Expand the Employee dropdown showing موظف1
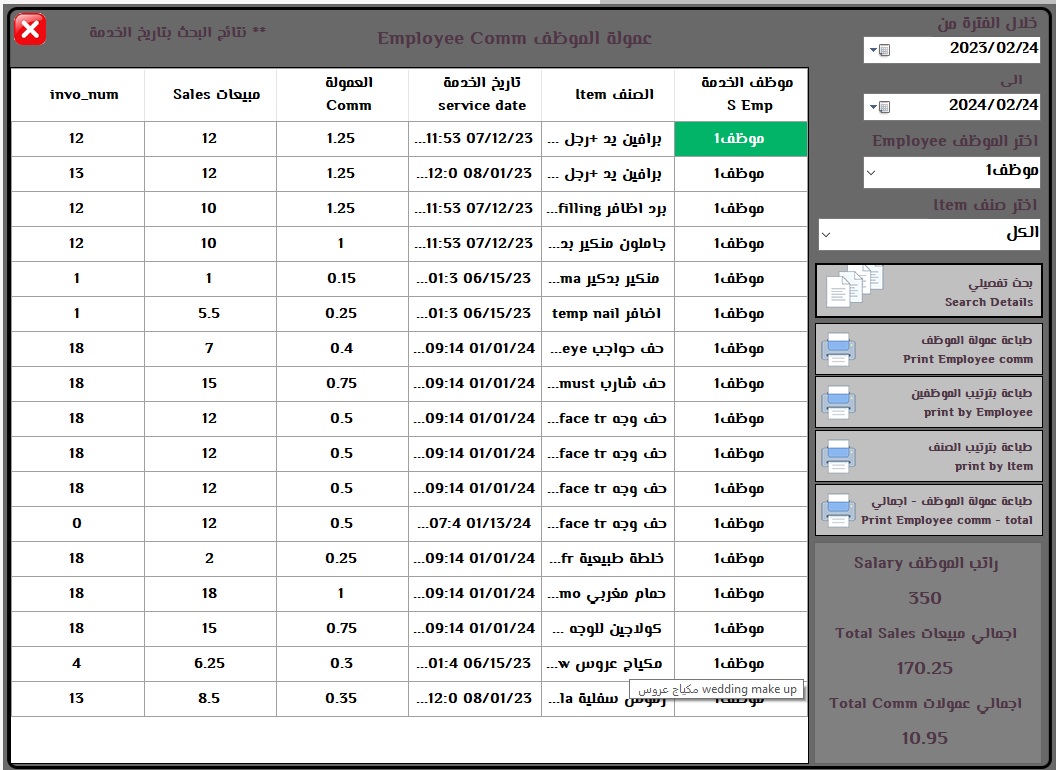Viewport: 1056px width, 770px height. pos(871,172)
